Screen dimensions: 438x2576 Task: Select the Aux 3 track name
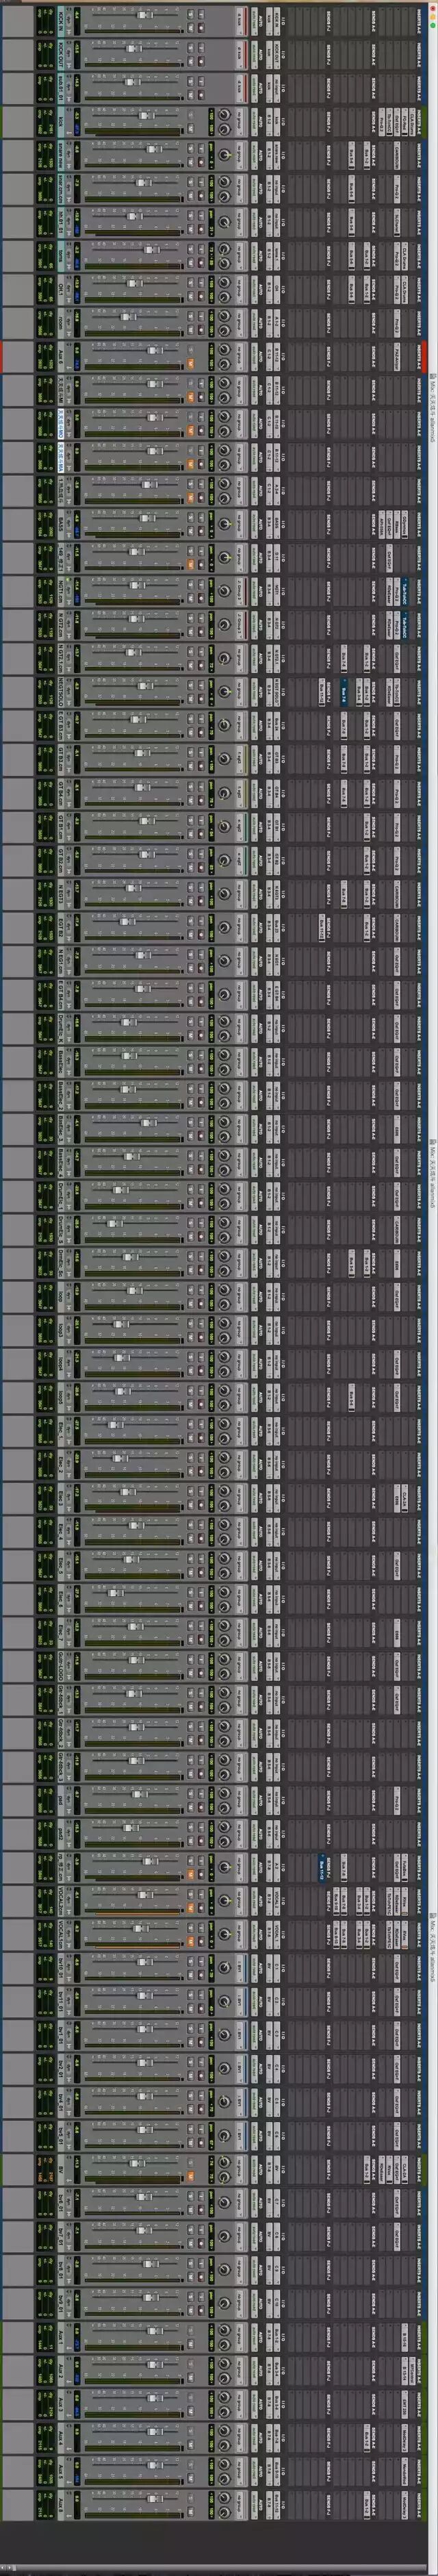(60, 2405)
